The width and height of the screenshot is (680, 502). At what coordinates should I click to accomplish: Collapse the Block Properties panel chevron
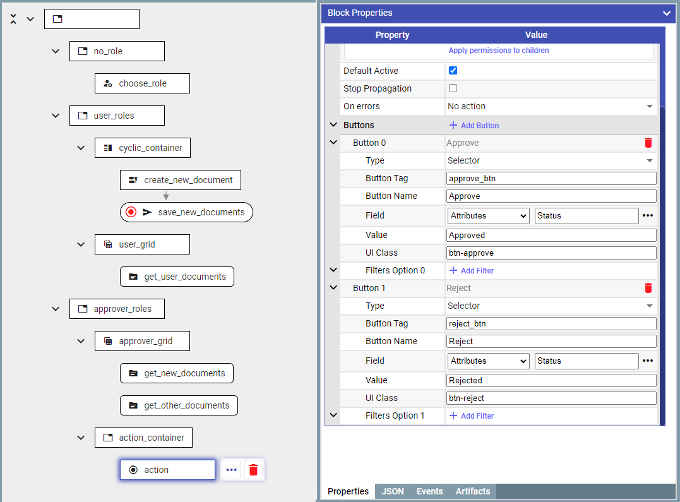point(667,13)
